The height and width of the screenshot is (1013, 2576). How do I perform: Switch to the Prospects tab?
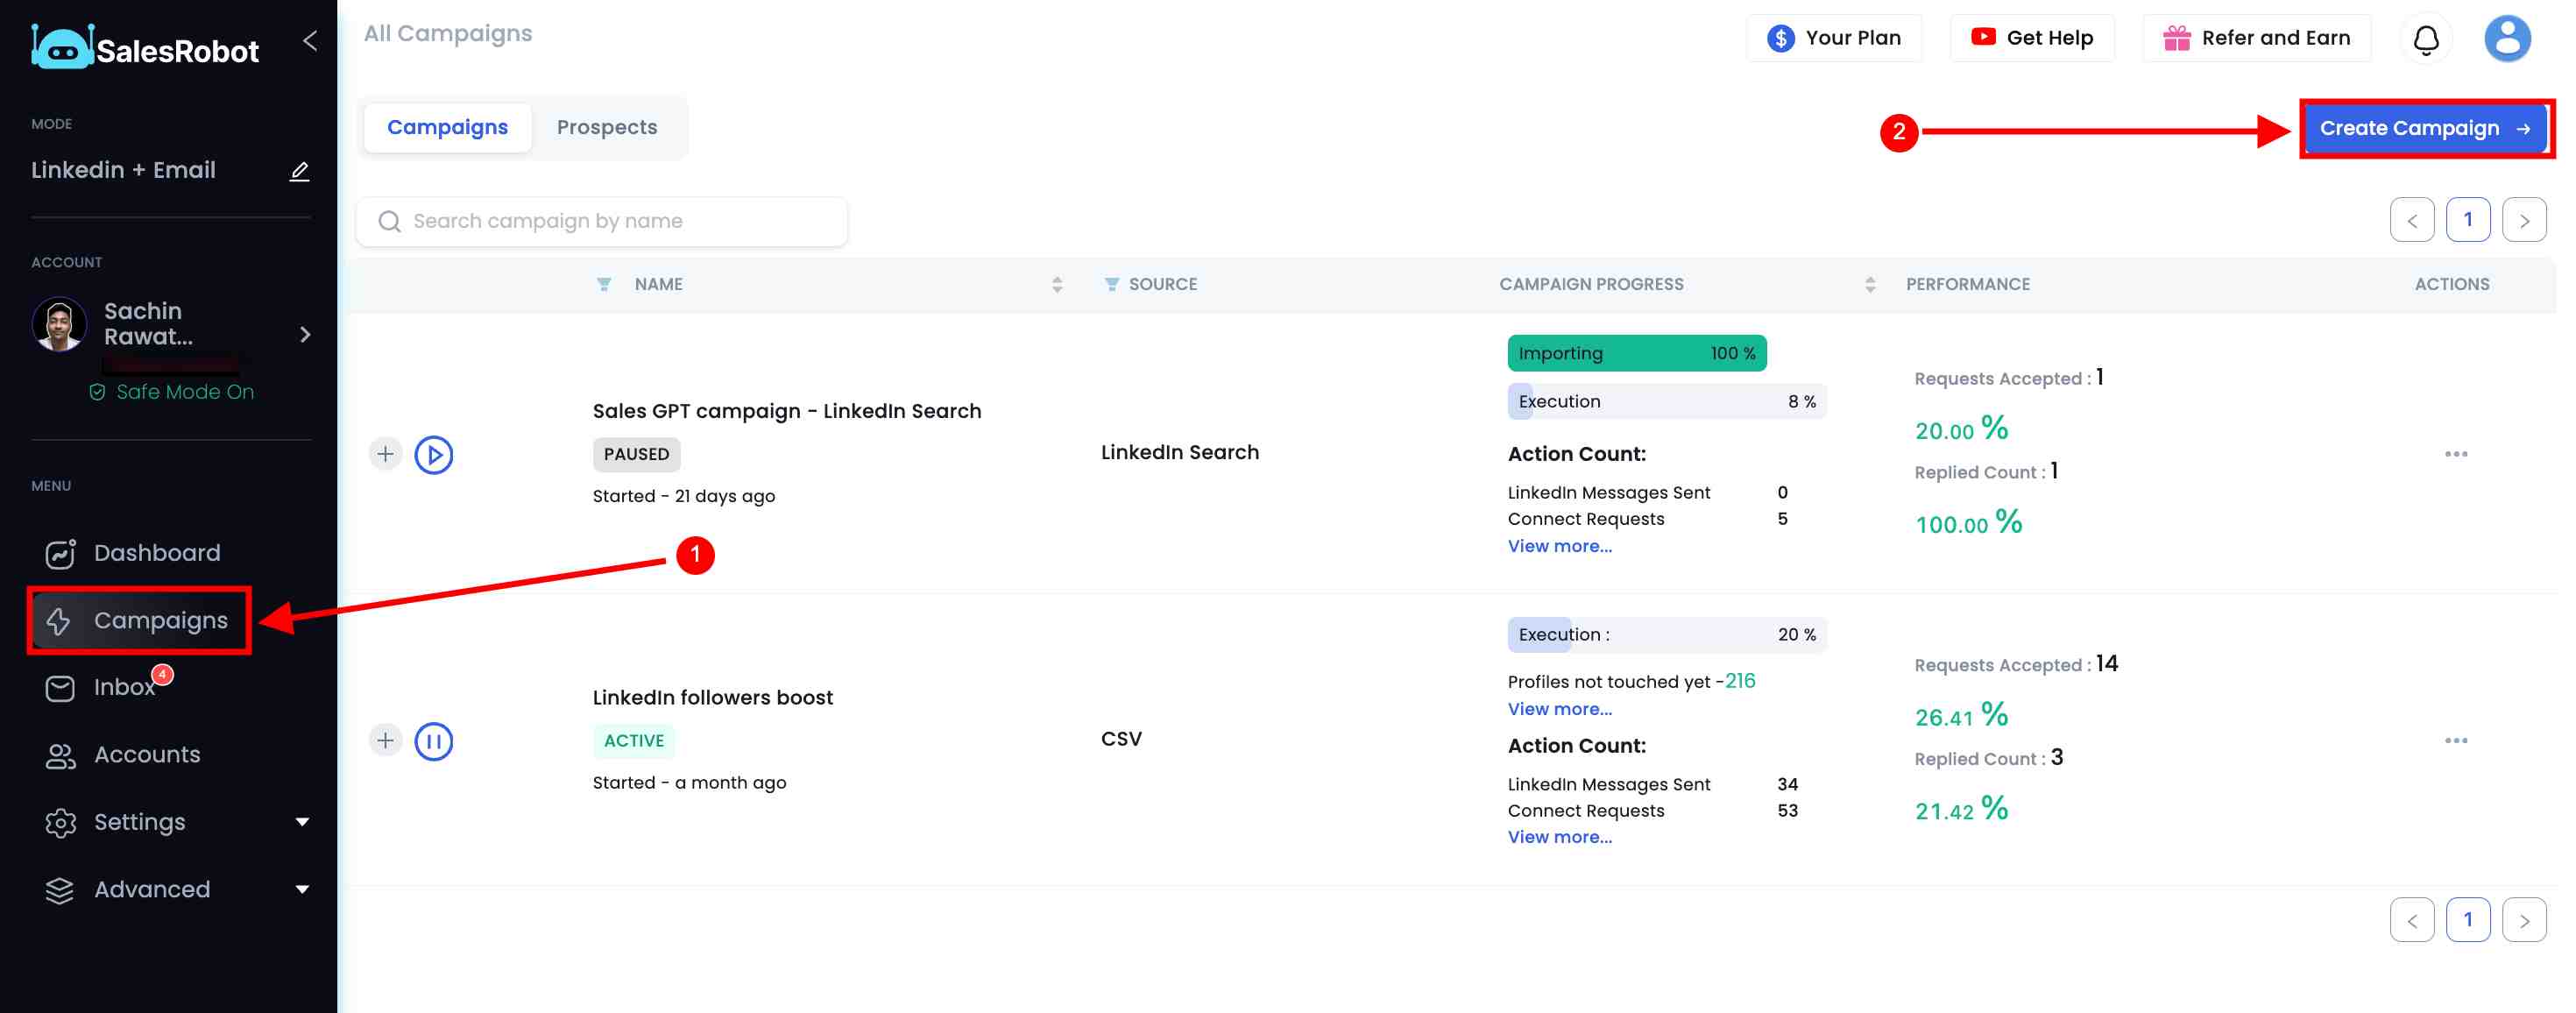pos(606,124)
